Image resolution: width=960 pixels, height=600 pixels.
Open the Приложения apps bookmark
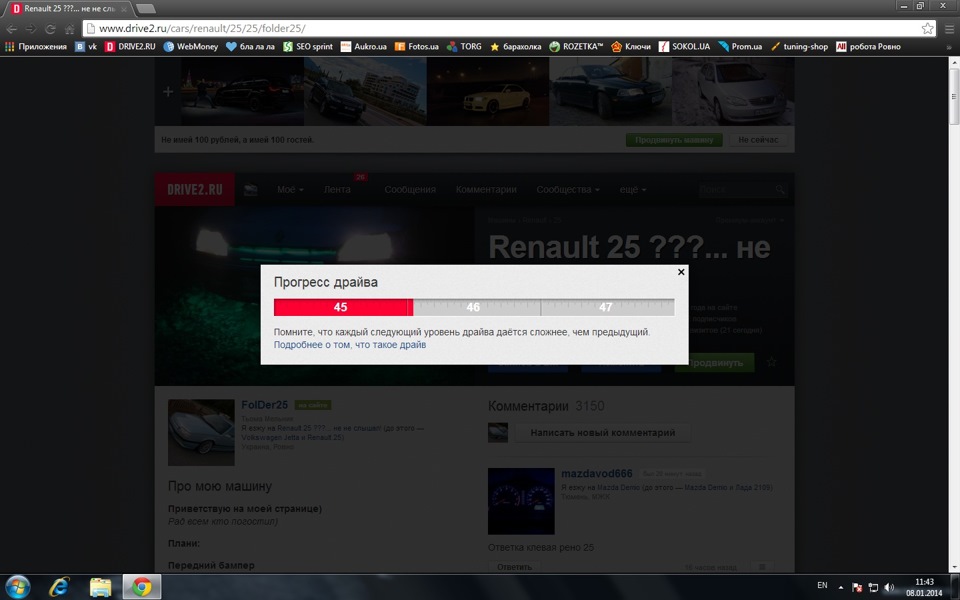click(x=36, y=47)
